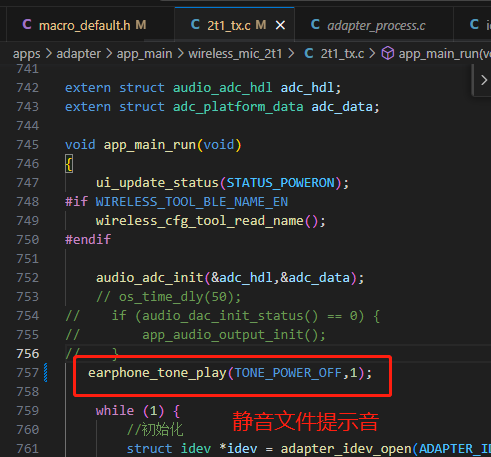Click the '#endif' directive on line 750
This screenshot has width=491, height=457.
[88, 240]
